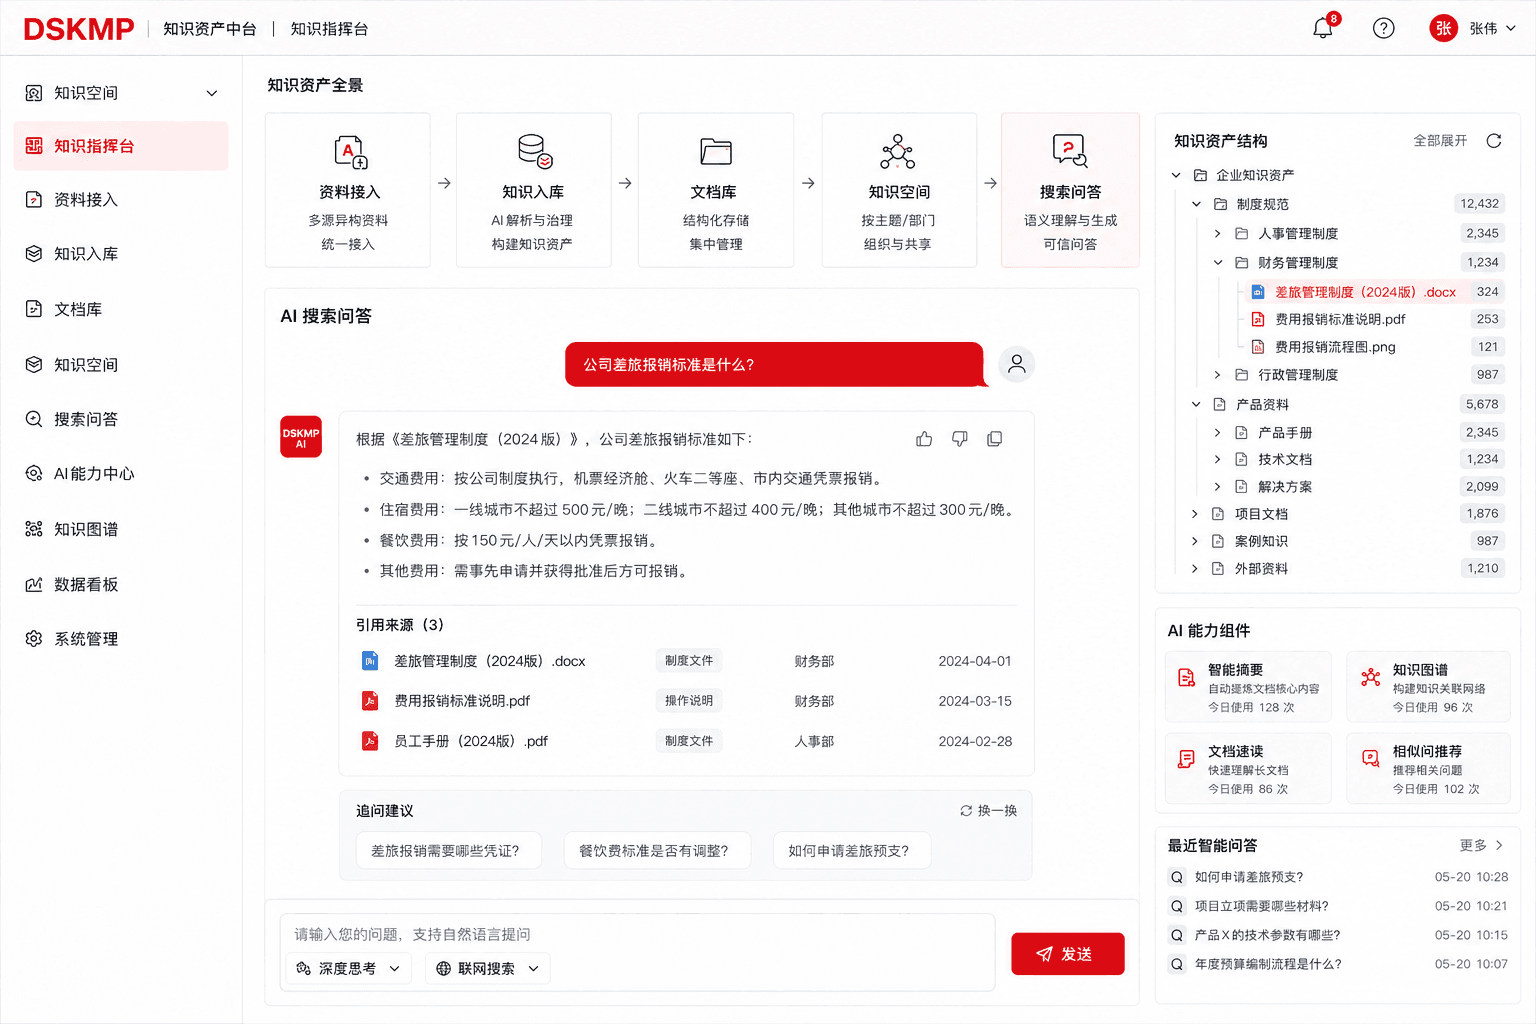Open source 费用报销标准说明.pdf
Screen dimensions: 1536x1024
[x=462, y=701]
